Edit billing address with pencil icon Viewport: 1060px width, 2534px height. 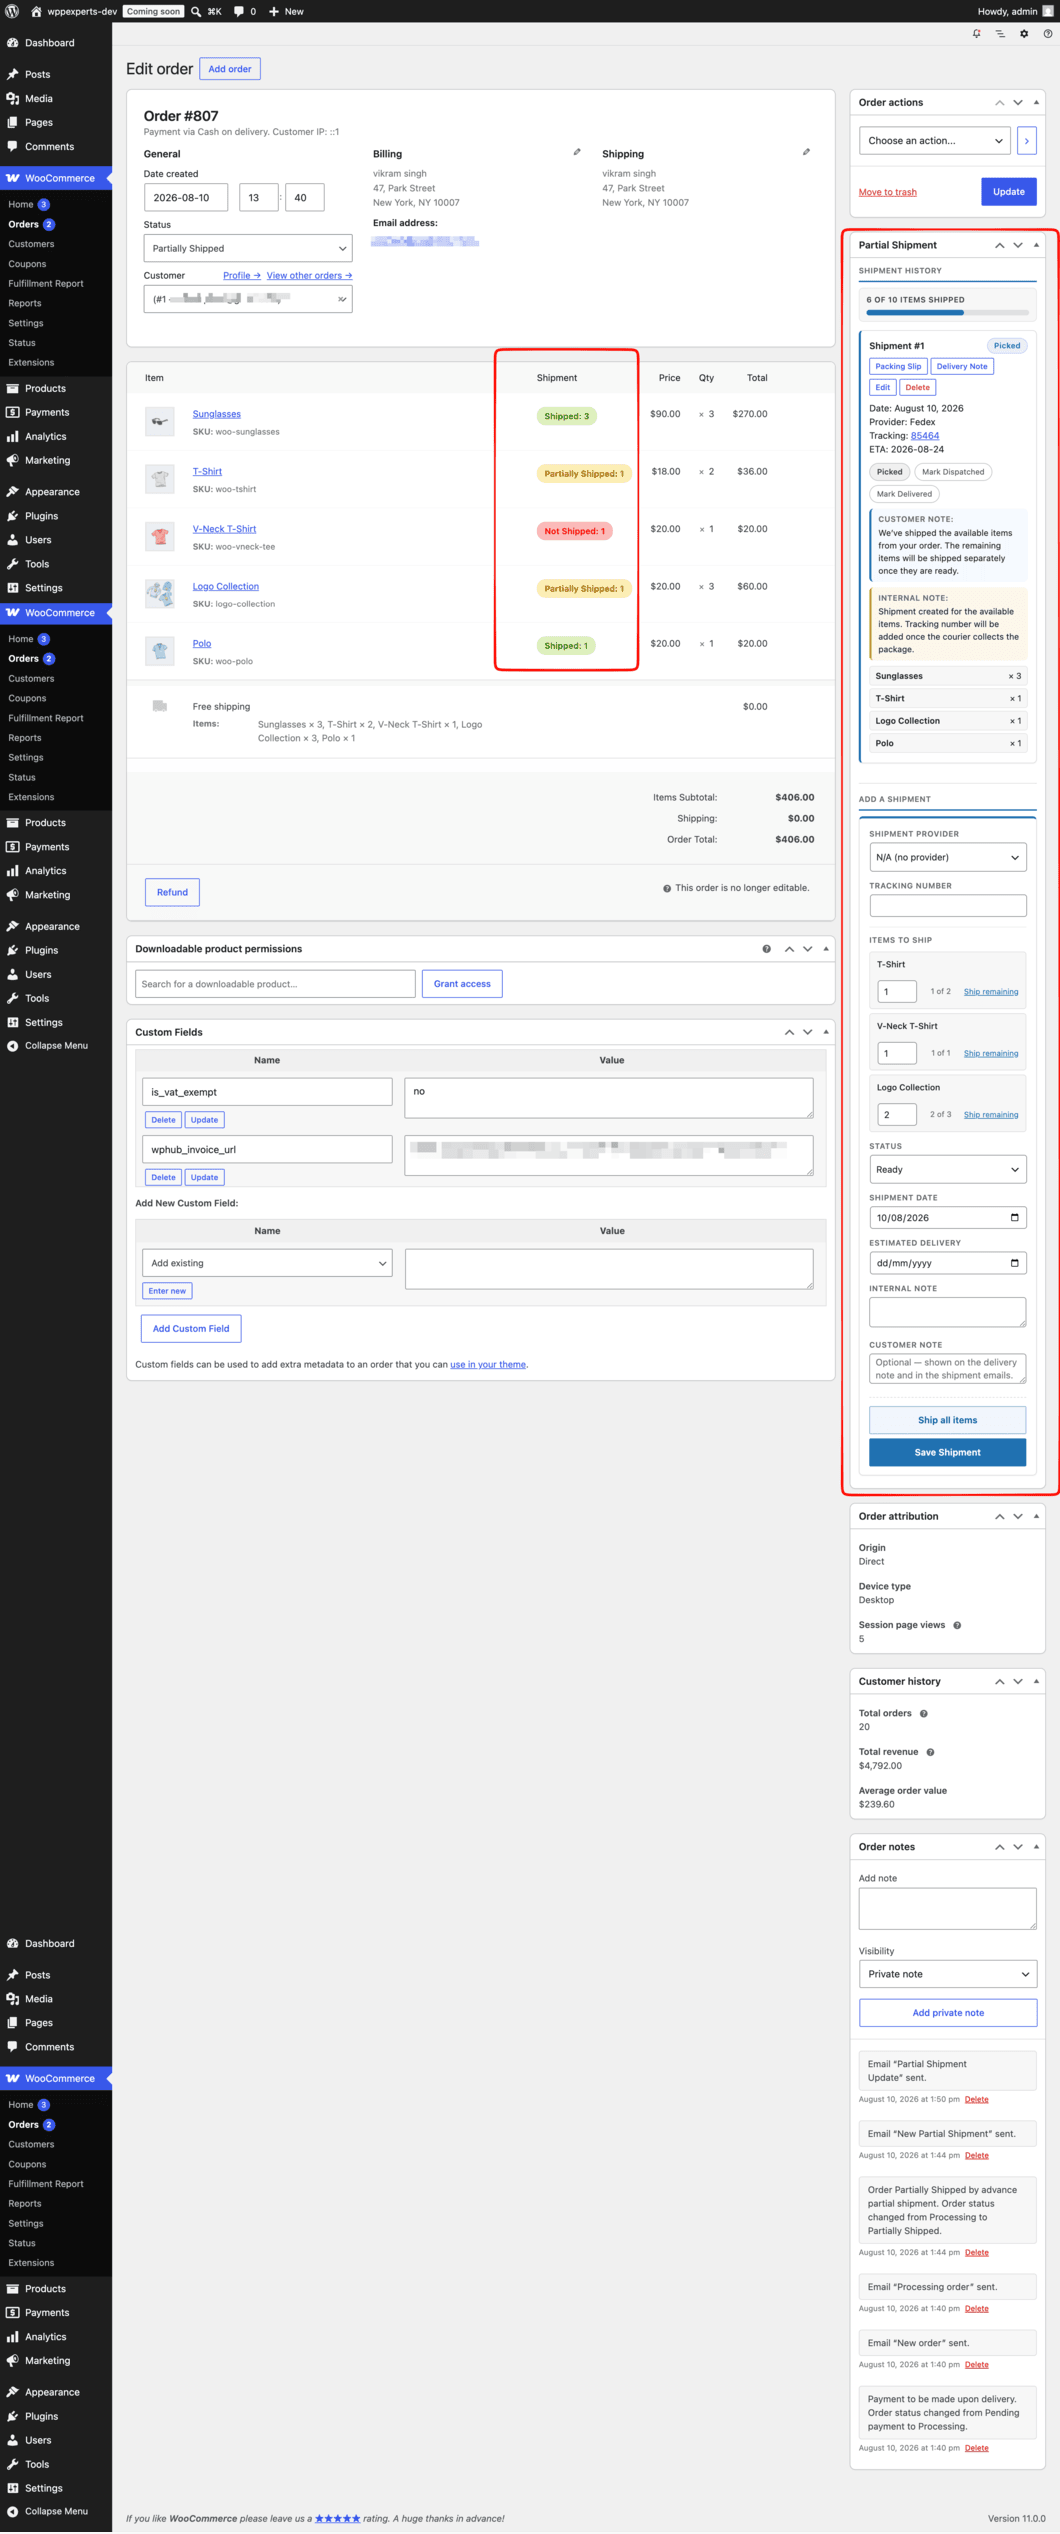[577, 152]
